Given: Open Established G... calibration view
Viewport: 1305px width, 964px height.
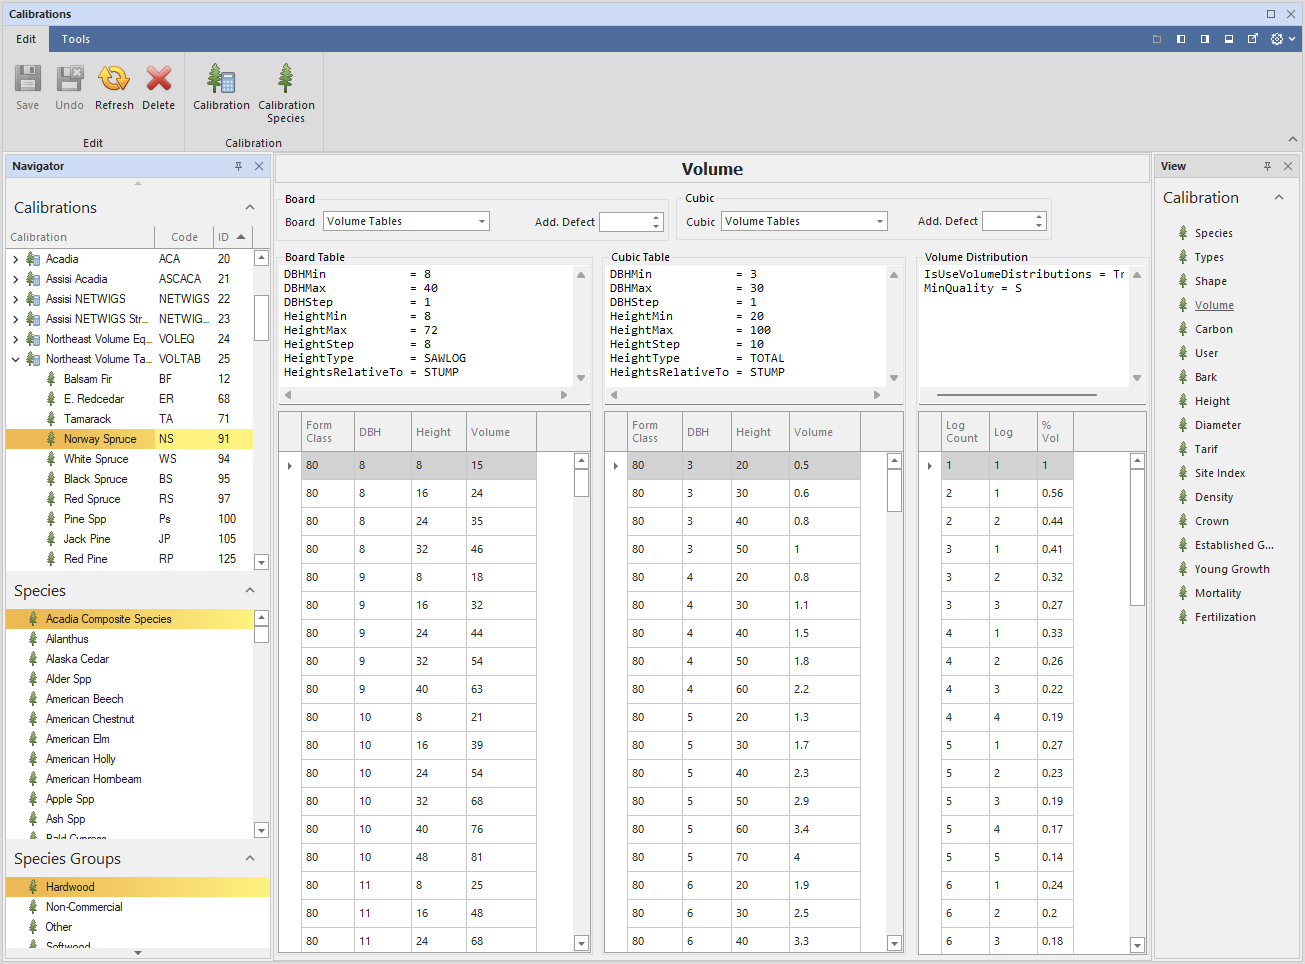Looking at the screenshot, I should (x=1234, y=545).
